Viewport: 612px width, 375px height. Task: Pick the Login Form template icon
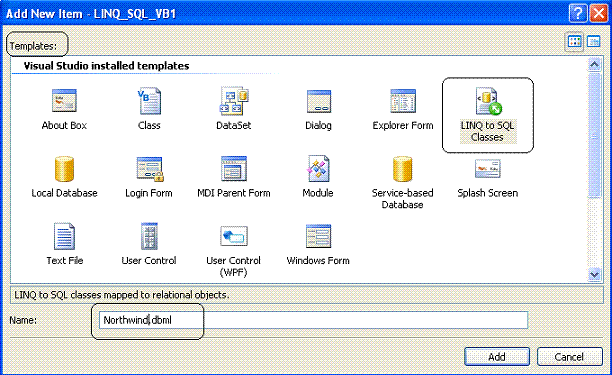click(149, 169)
